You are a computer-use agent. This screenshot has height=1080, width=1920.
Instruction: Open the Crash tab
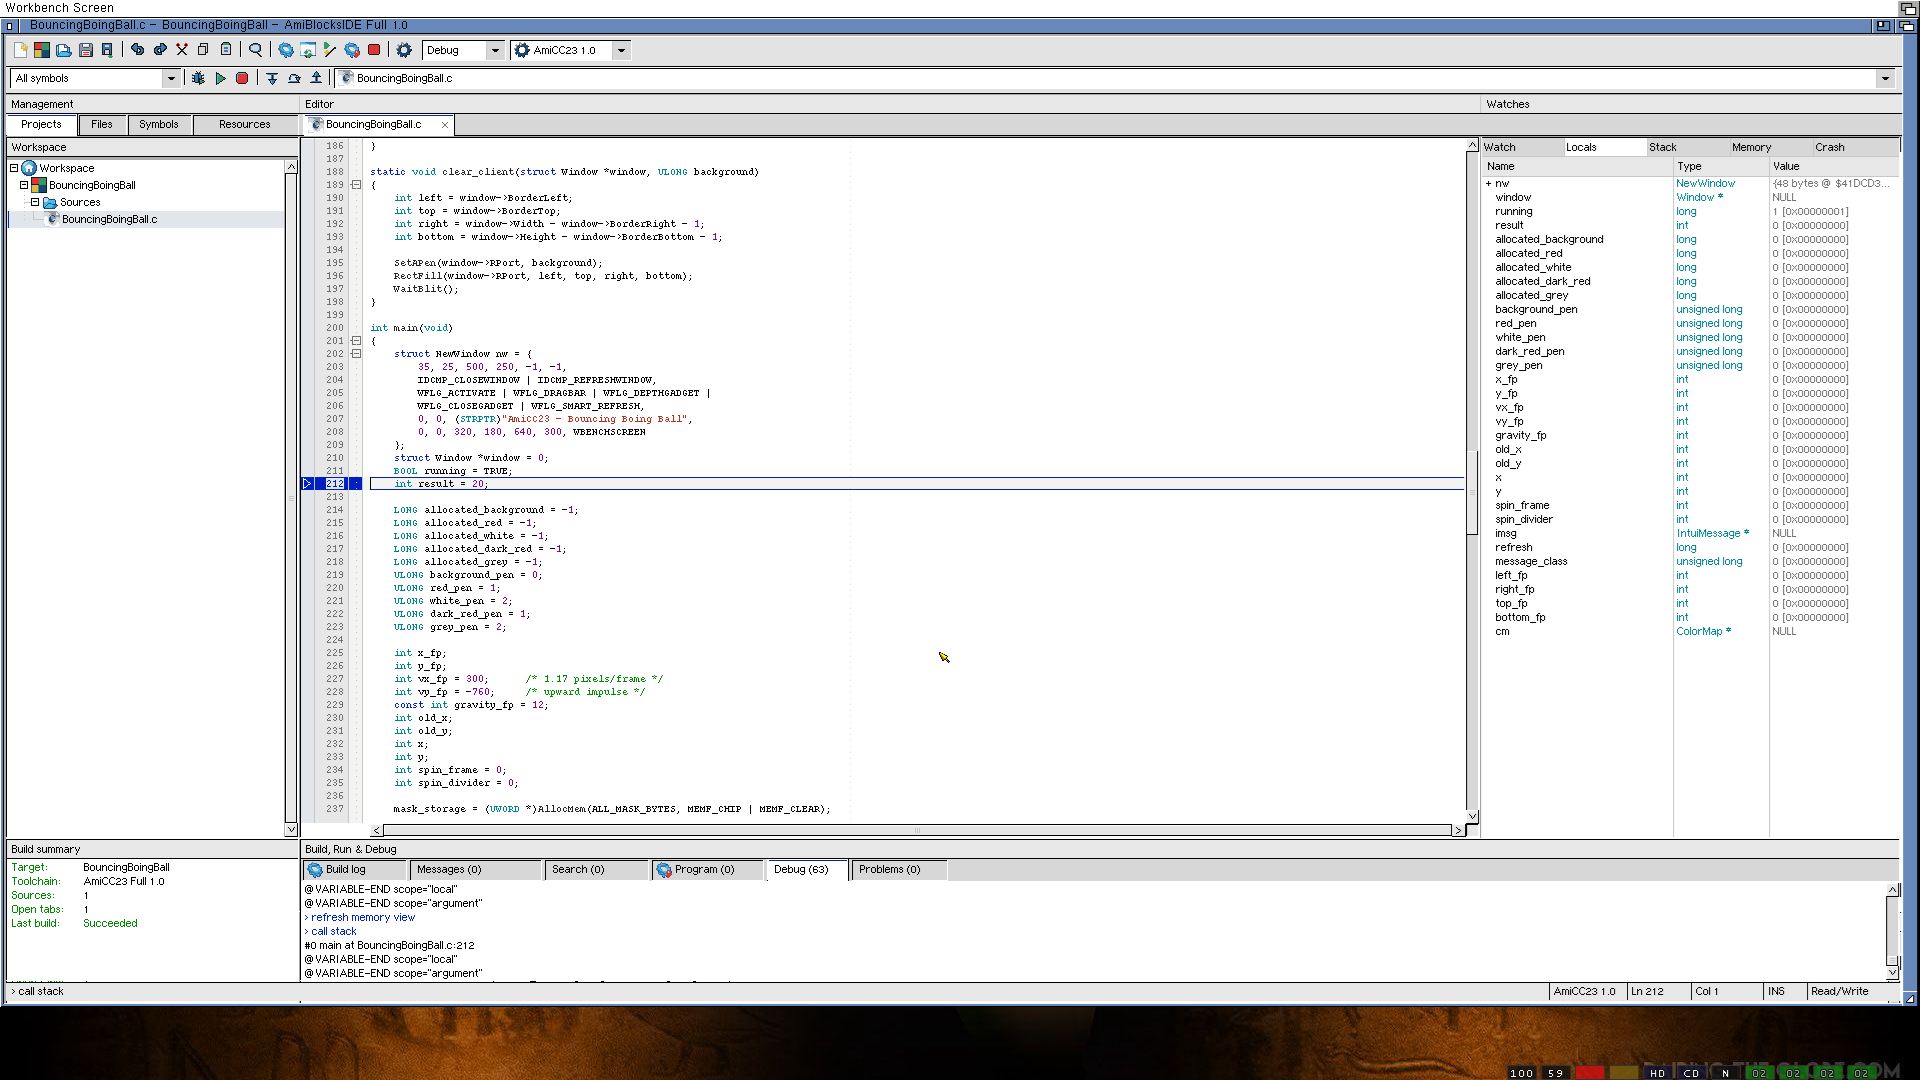(x=1855, y=147)
